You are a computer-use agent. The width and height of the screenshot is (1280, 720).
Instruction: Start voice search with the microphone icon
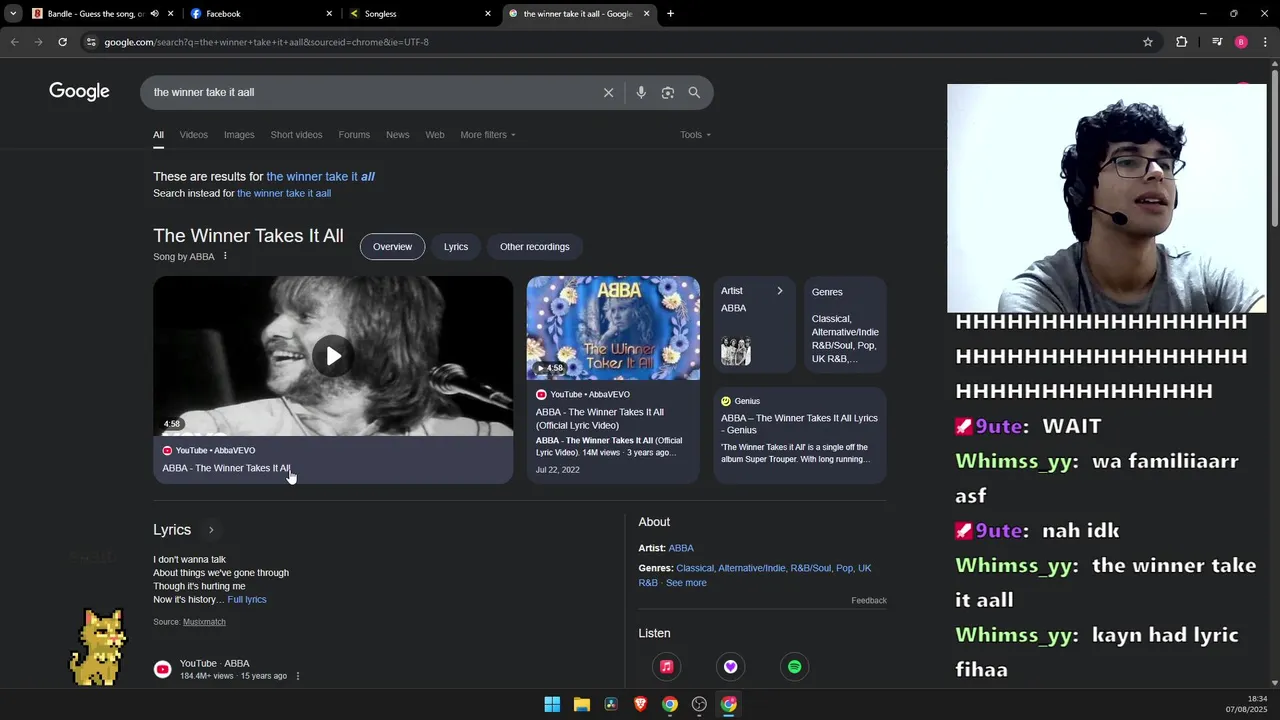point(641,92)
